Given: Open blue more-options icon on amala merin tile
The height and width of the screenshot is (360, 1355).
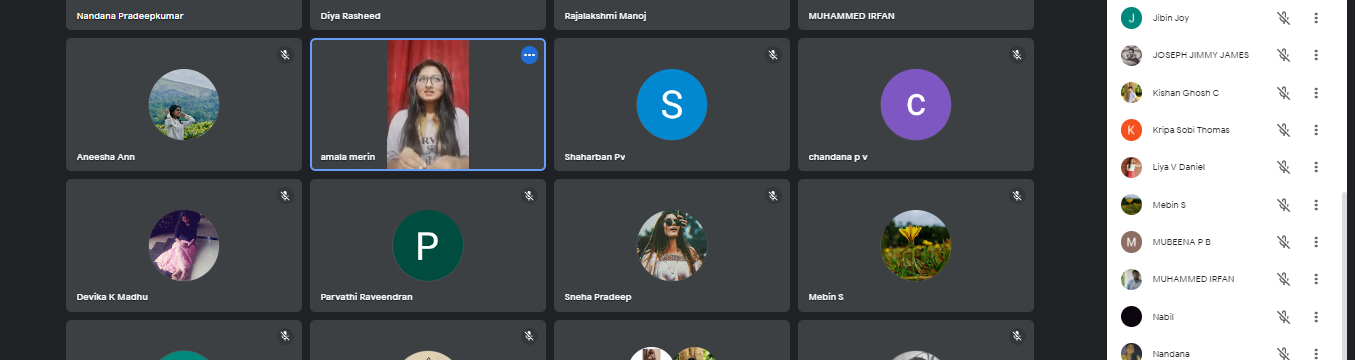Looking at the screenshot, I should [x=529, y=55].
